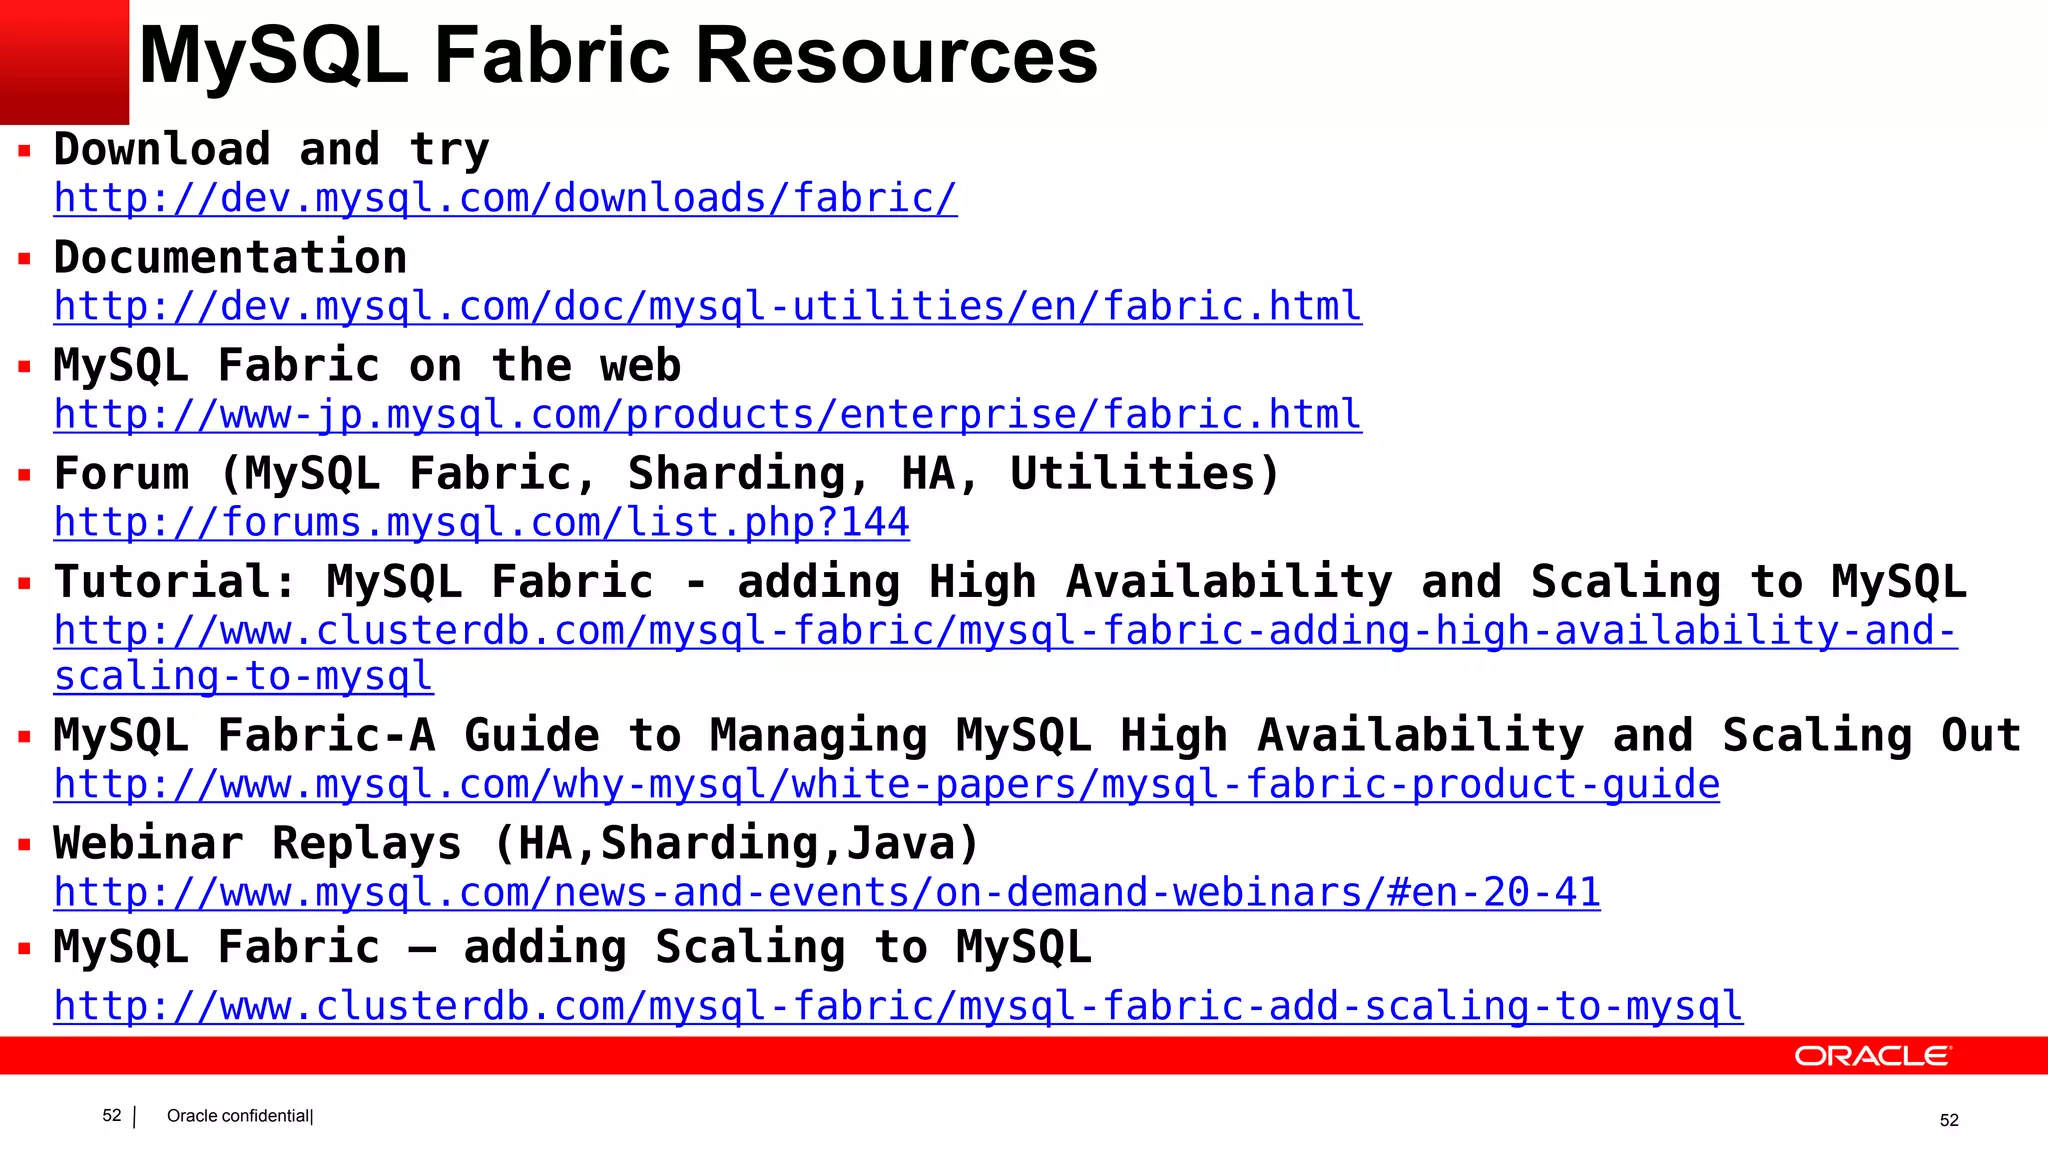Click the 'Webinar Replays (HA,Sharding,Java)' heading
The width and height of the screenshot is (2048, 1152).
click(517, 843)
